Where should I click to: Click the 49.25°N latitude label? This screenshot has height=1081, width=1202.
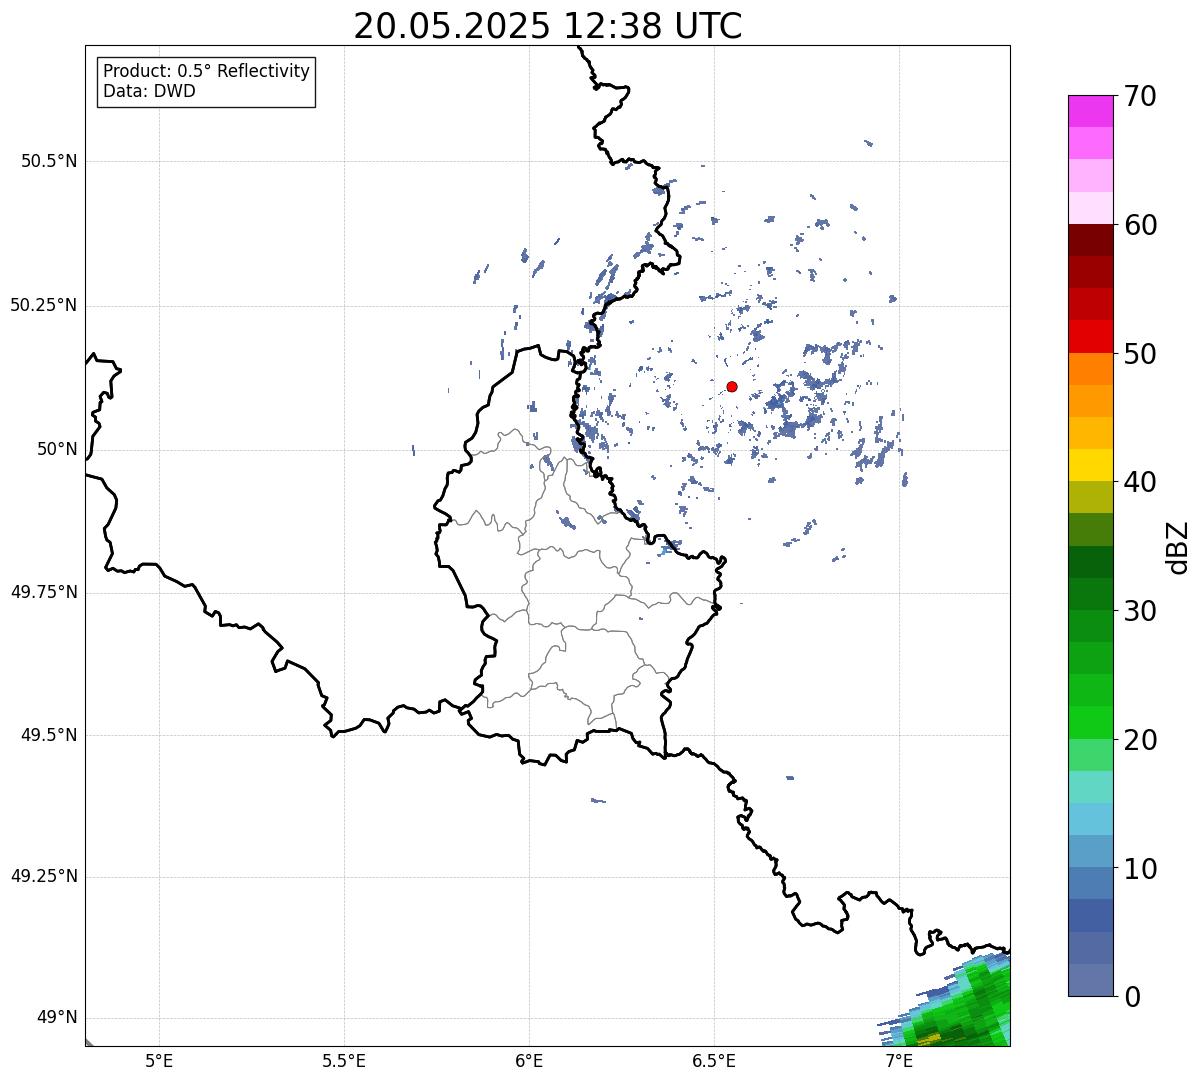click(44, 876)
